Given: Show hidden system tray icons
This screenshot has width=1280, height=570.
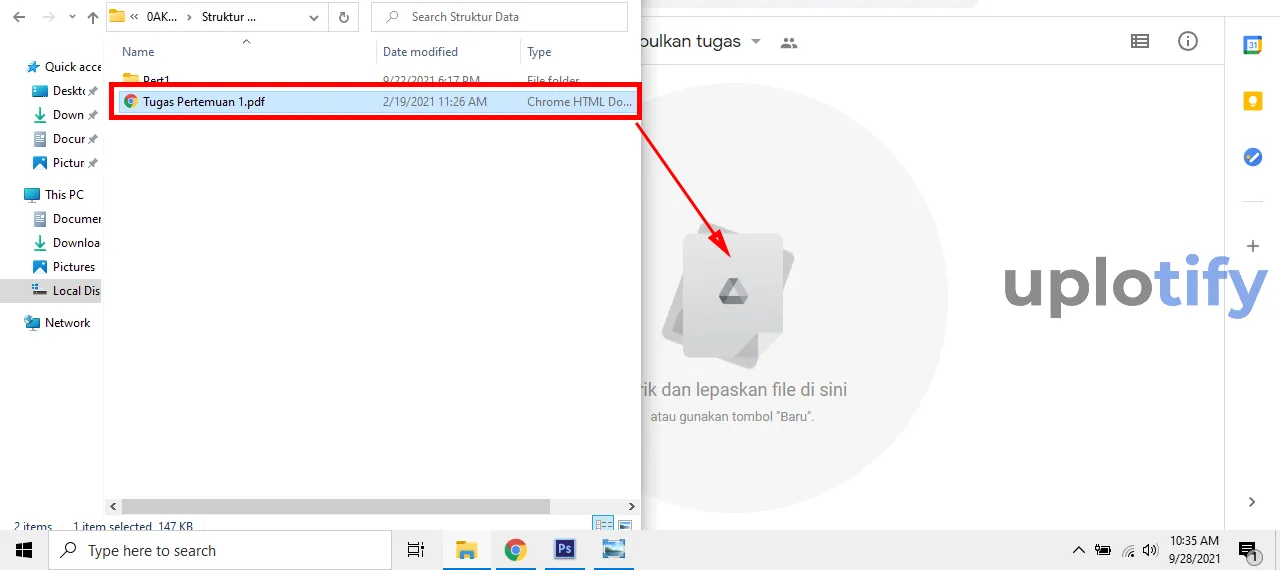Looking at the screenshot, I should click(1078, 550).
